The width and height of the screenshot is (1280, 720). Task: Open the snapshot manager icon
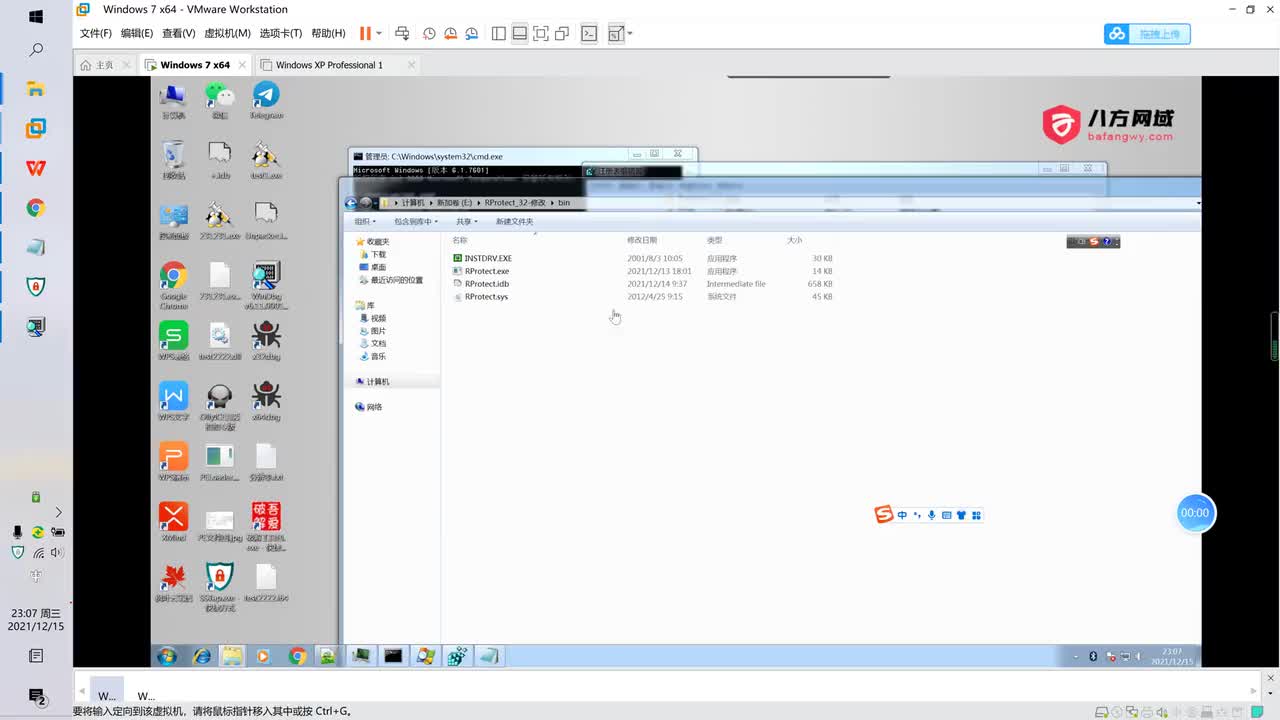click(x=471, y=33)
